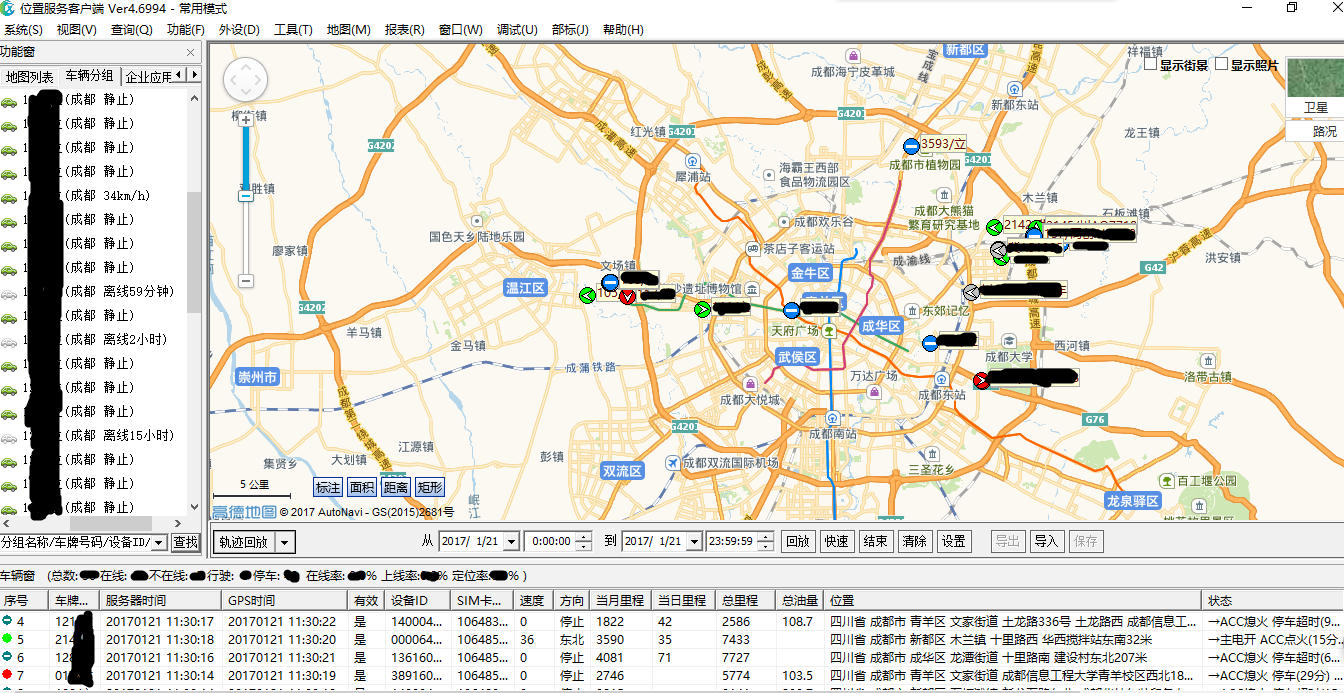Expand the 分组名称/车牌号码 search combo box
This screenshot has height=693, width=1344.
[x=160, y=542]
